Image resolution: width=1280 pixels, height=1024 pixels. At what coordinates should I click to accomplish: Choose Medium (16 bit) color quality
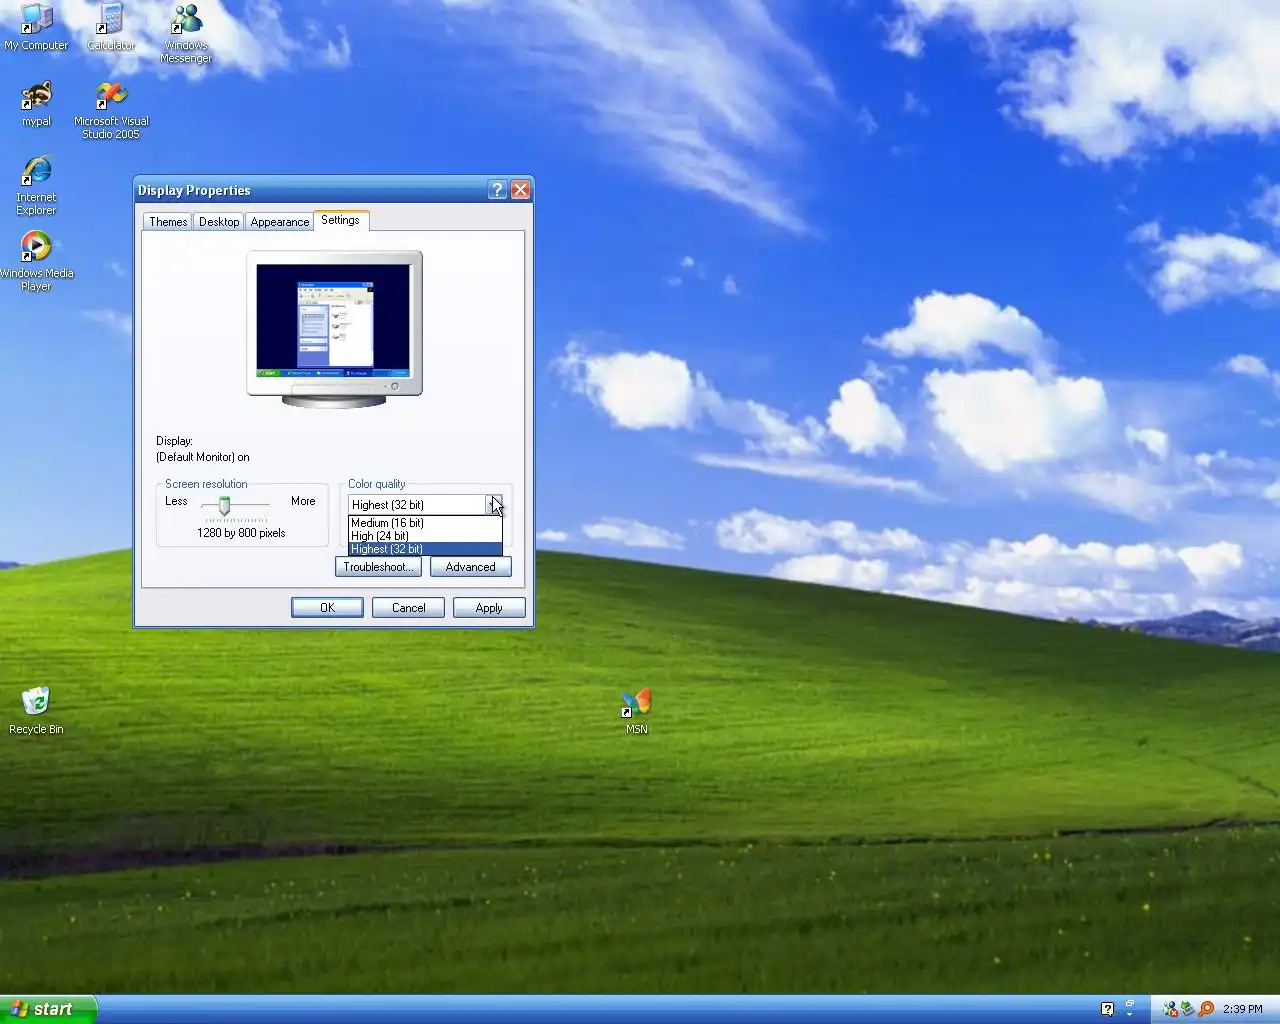(x=425, y=523)
